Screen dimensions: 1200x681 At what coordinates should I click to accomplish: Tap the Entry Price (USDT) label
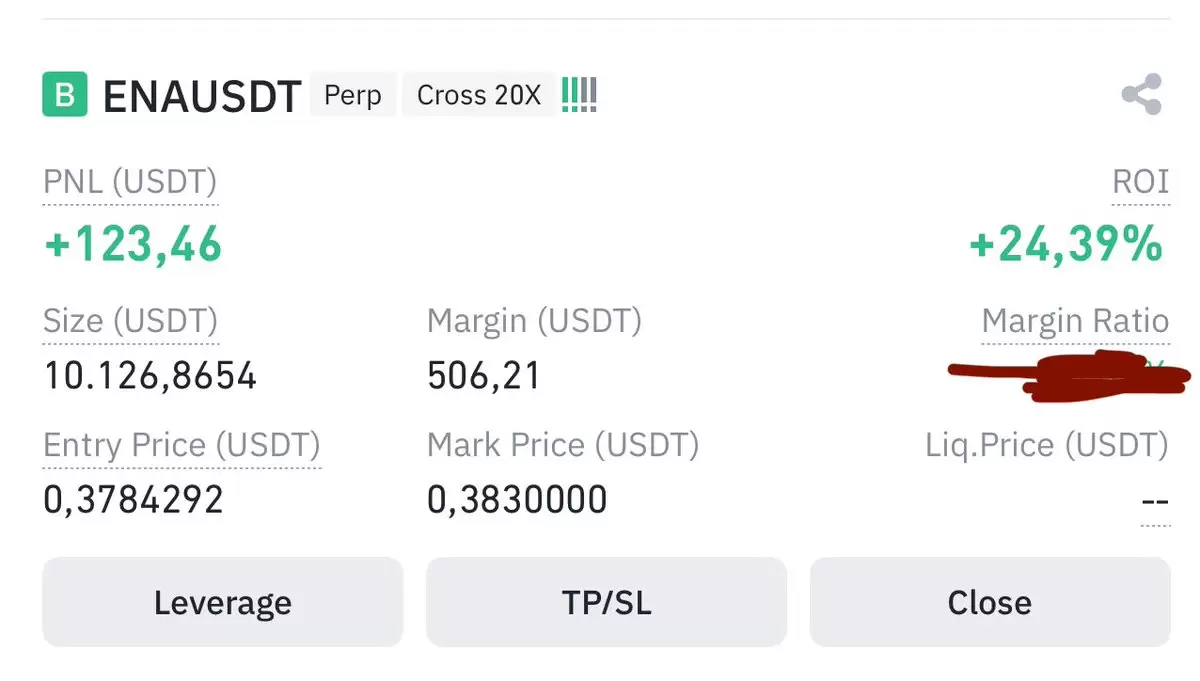pyautogui.click(x=182, y=445)
